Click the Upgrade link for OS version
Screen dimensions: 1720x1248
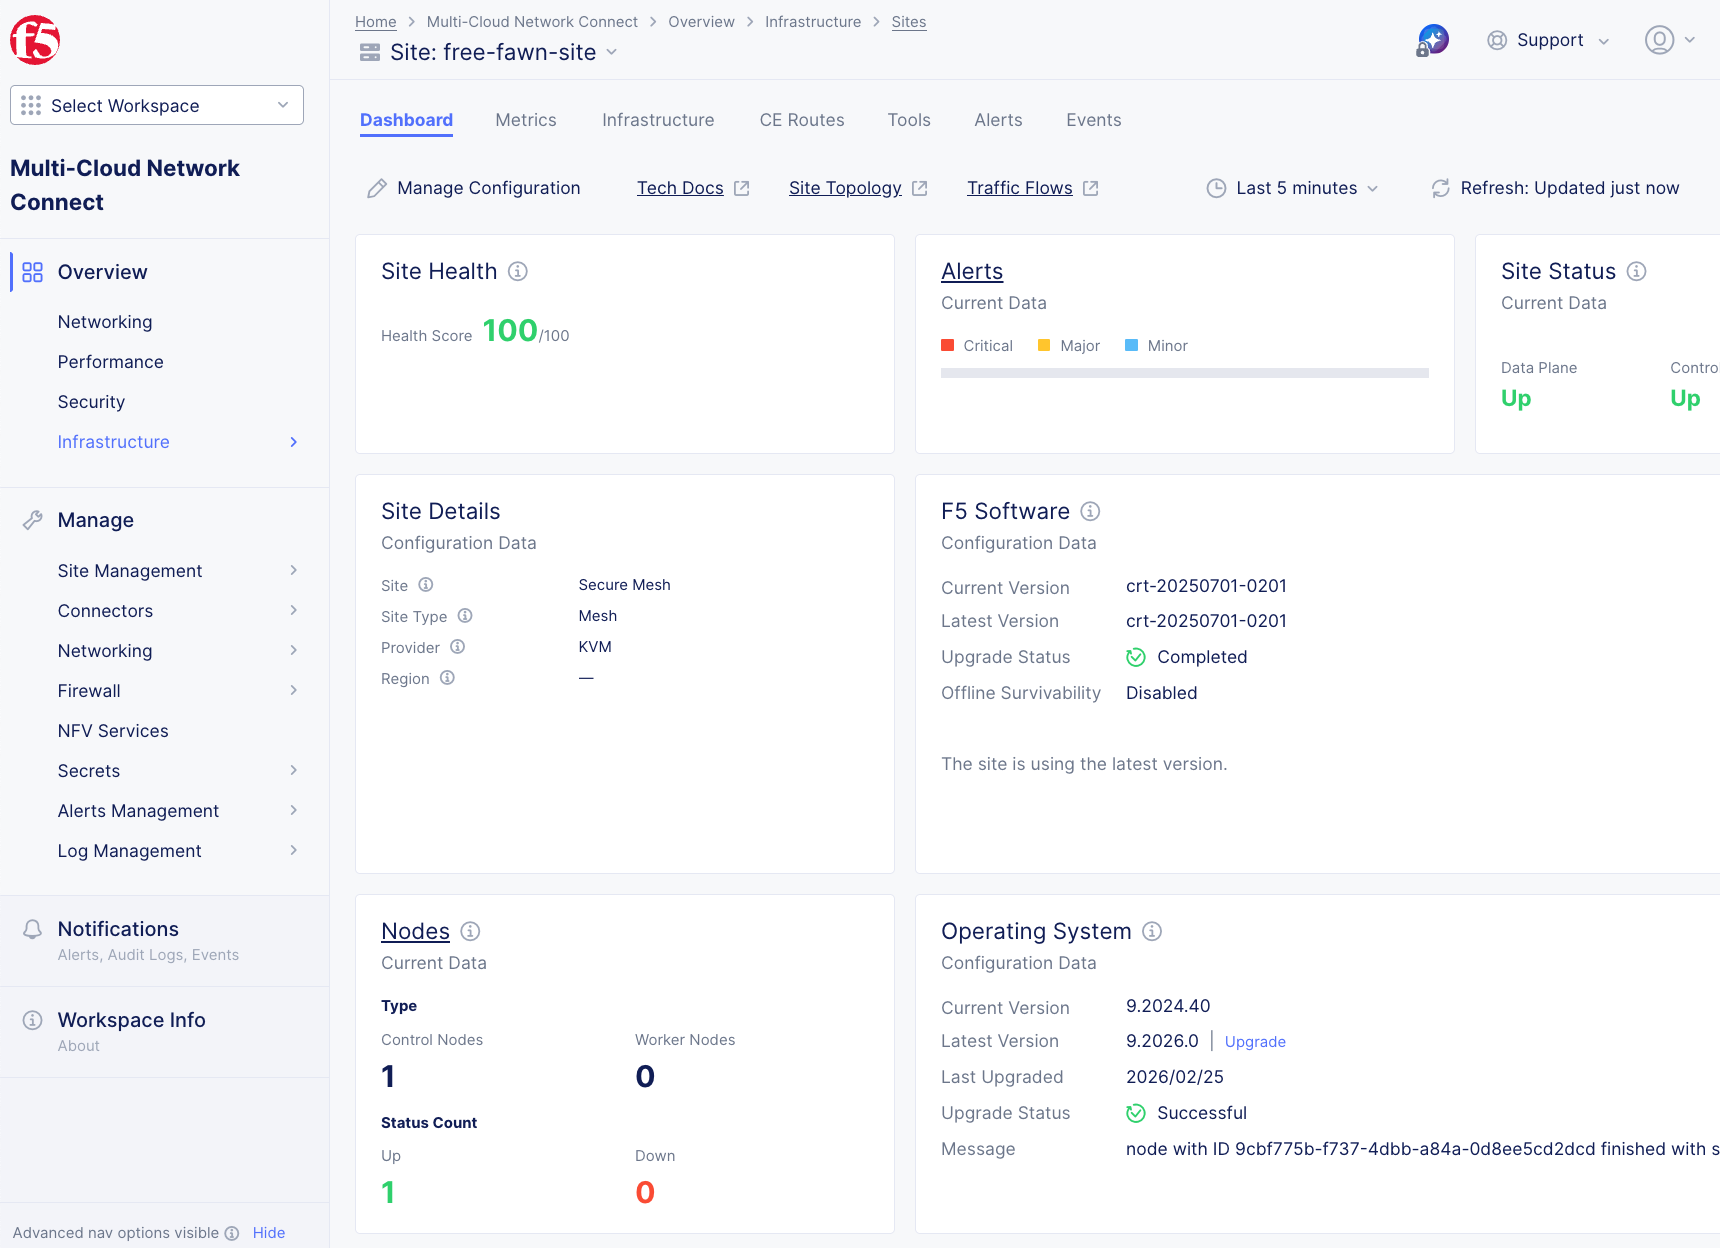1255,1042
